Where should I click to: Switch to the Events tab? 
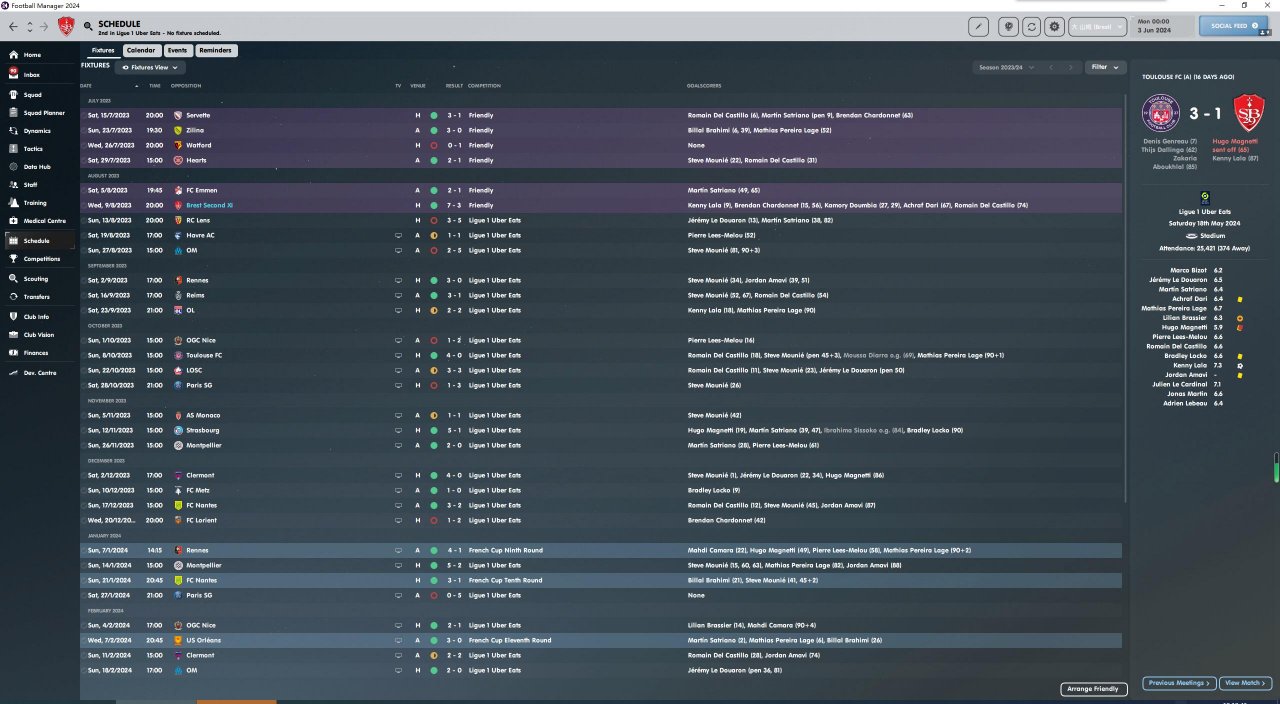(x=177, y=50)
